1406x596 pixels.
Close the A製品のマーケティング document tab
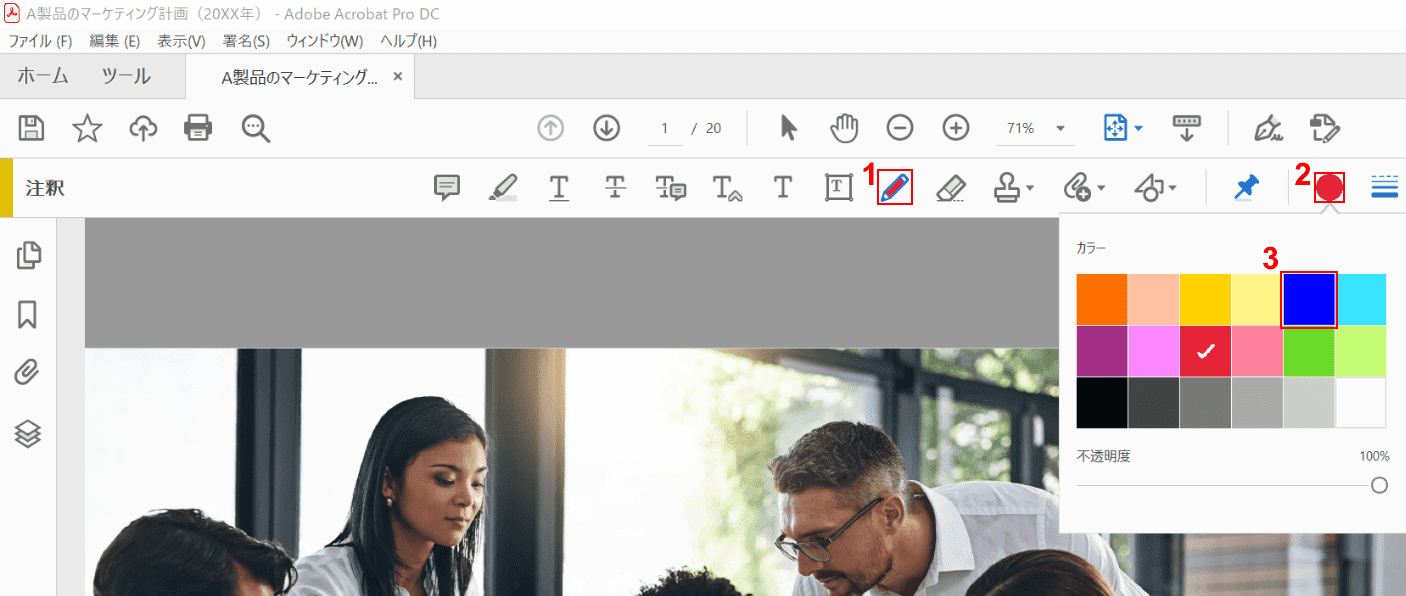[x=398, y=76]
